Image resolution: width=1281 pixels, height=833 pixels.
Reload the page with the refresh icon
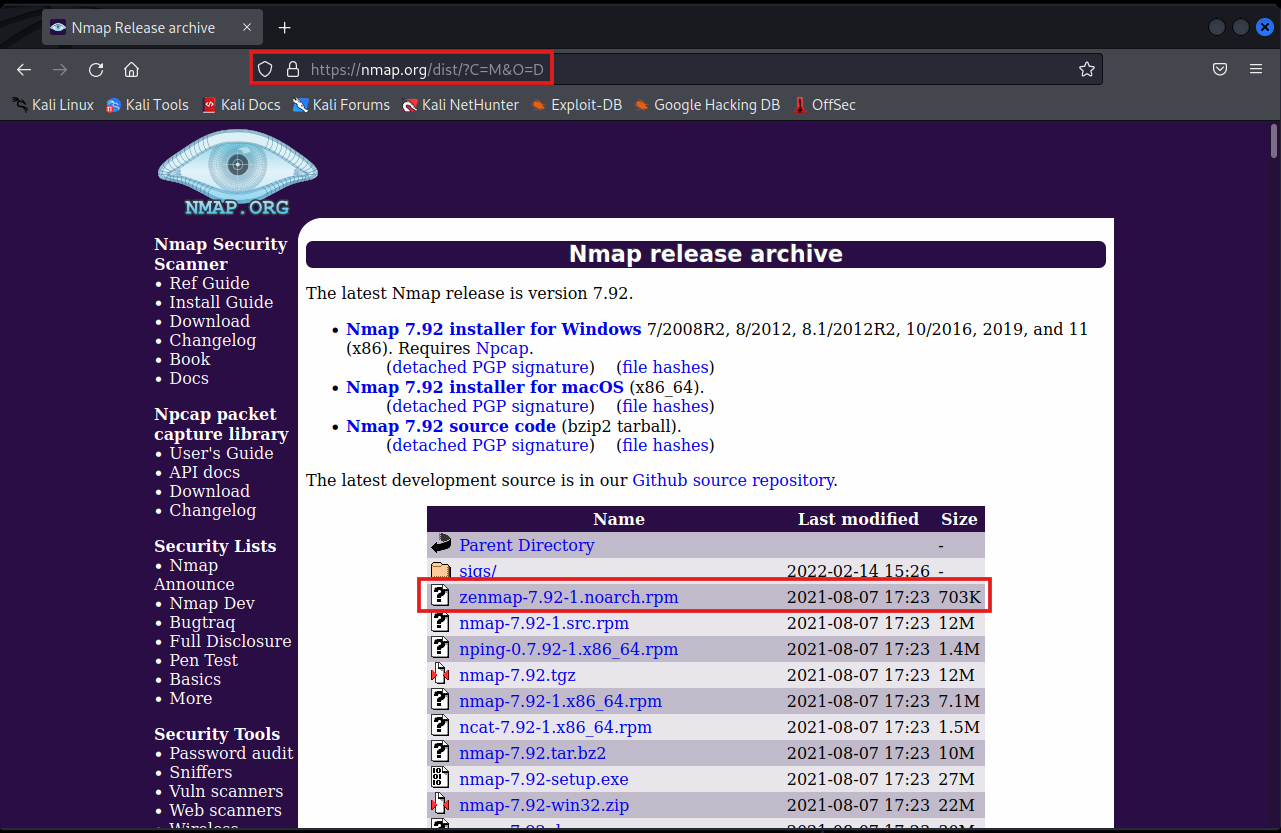96,70
